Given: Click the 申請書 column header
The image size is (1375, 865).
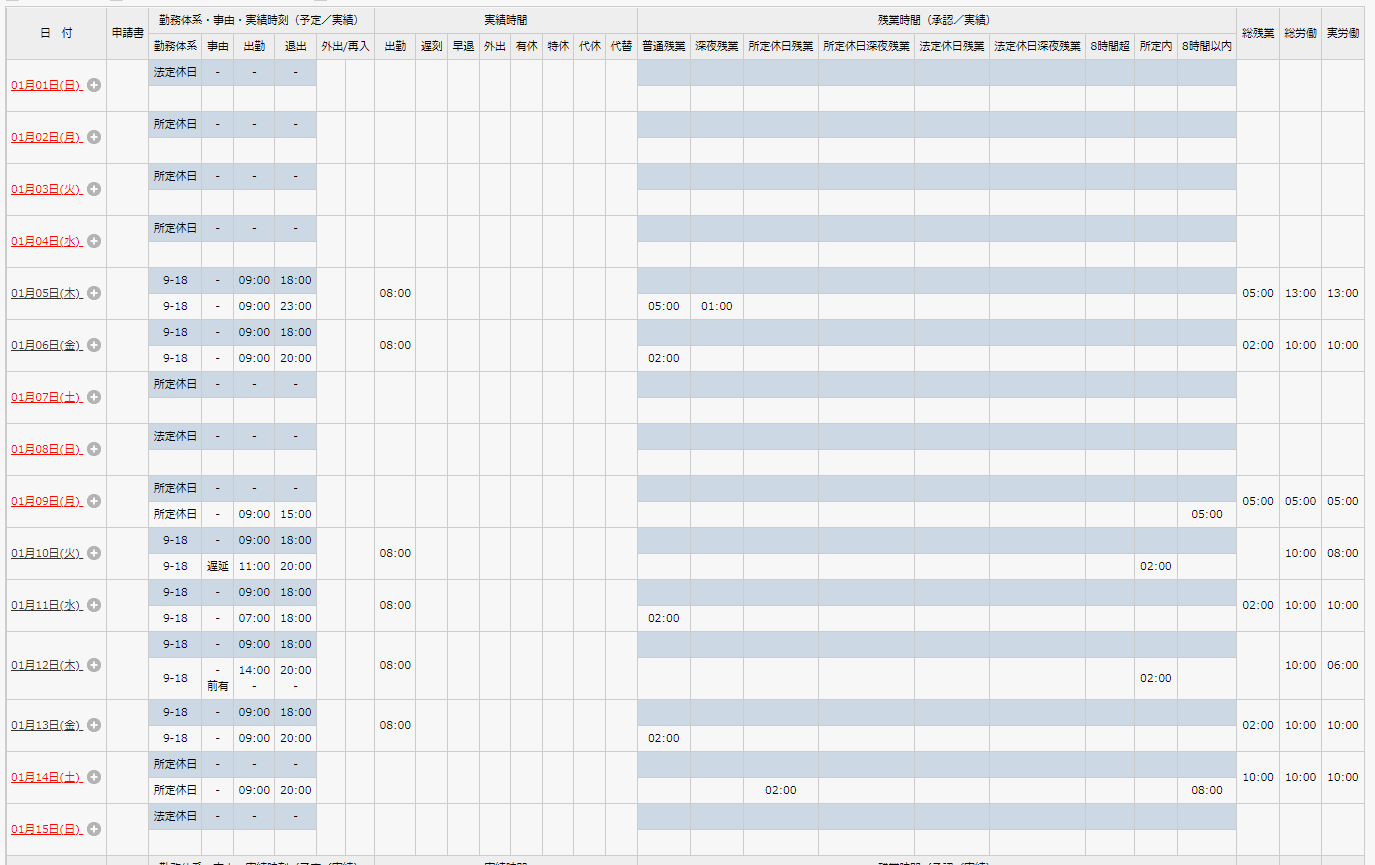Looking at the screenshot, I should pyautogui.click(x=127, y=33).
